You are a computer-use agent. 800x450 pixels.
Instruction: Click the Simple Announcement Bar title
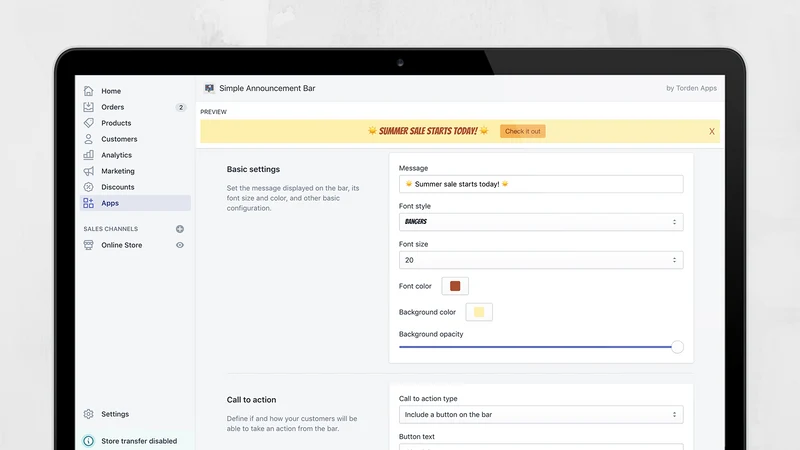coord(267,88)
